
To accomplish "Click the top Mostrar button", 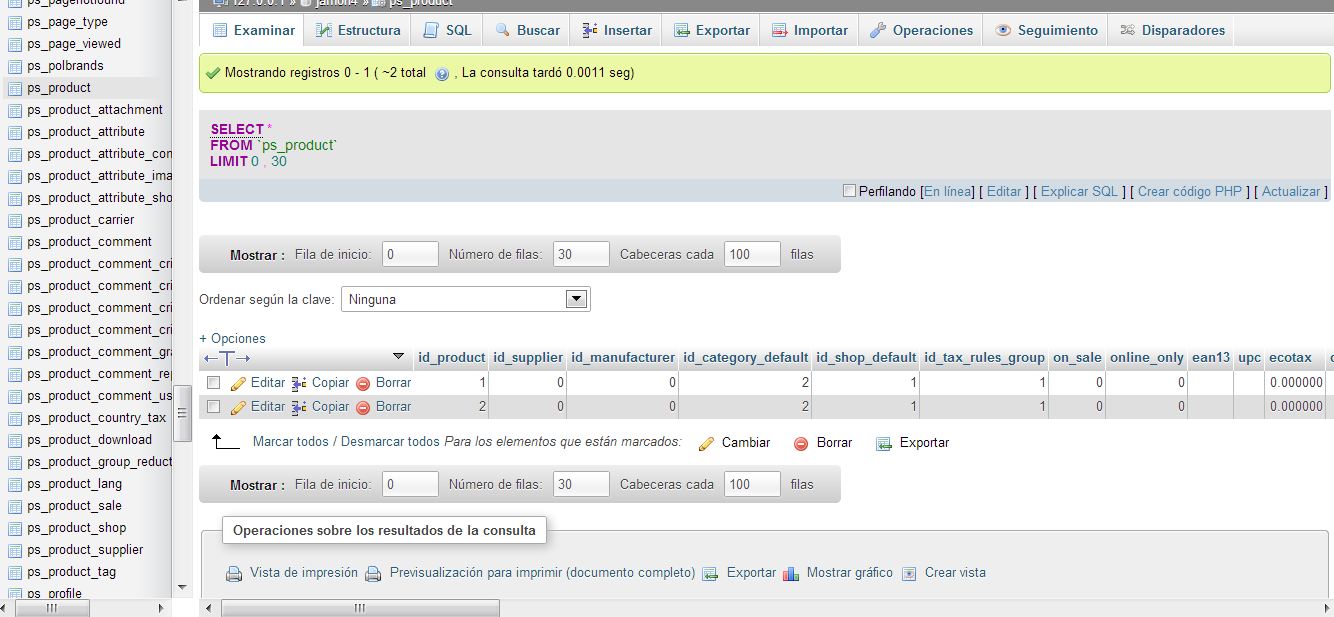I will [257, 255].
